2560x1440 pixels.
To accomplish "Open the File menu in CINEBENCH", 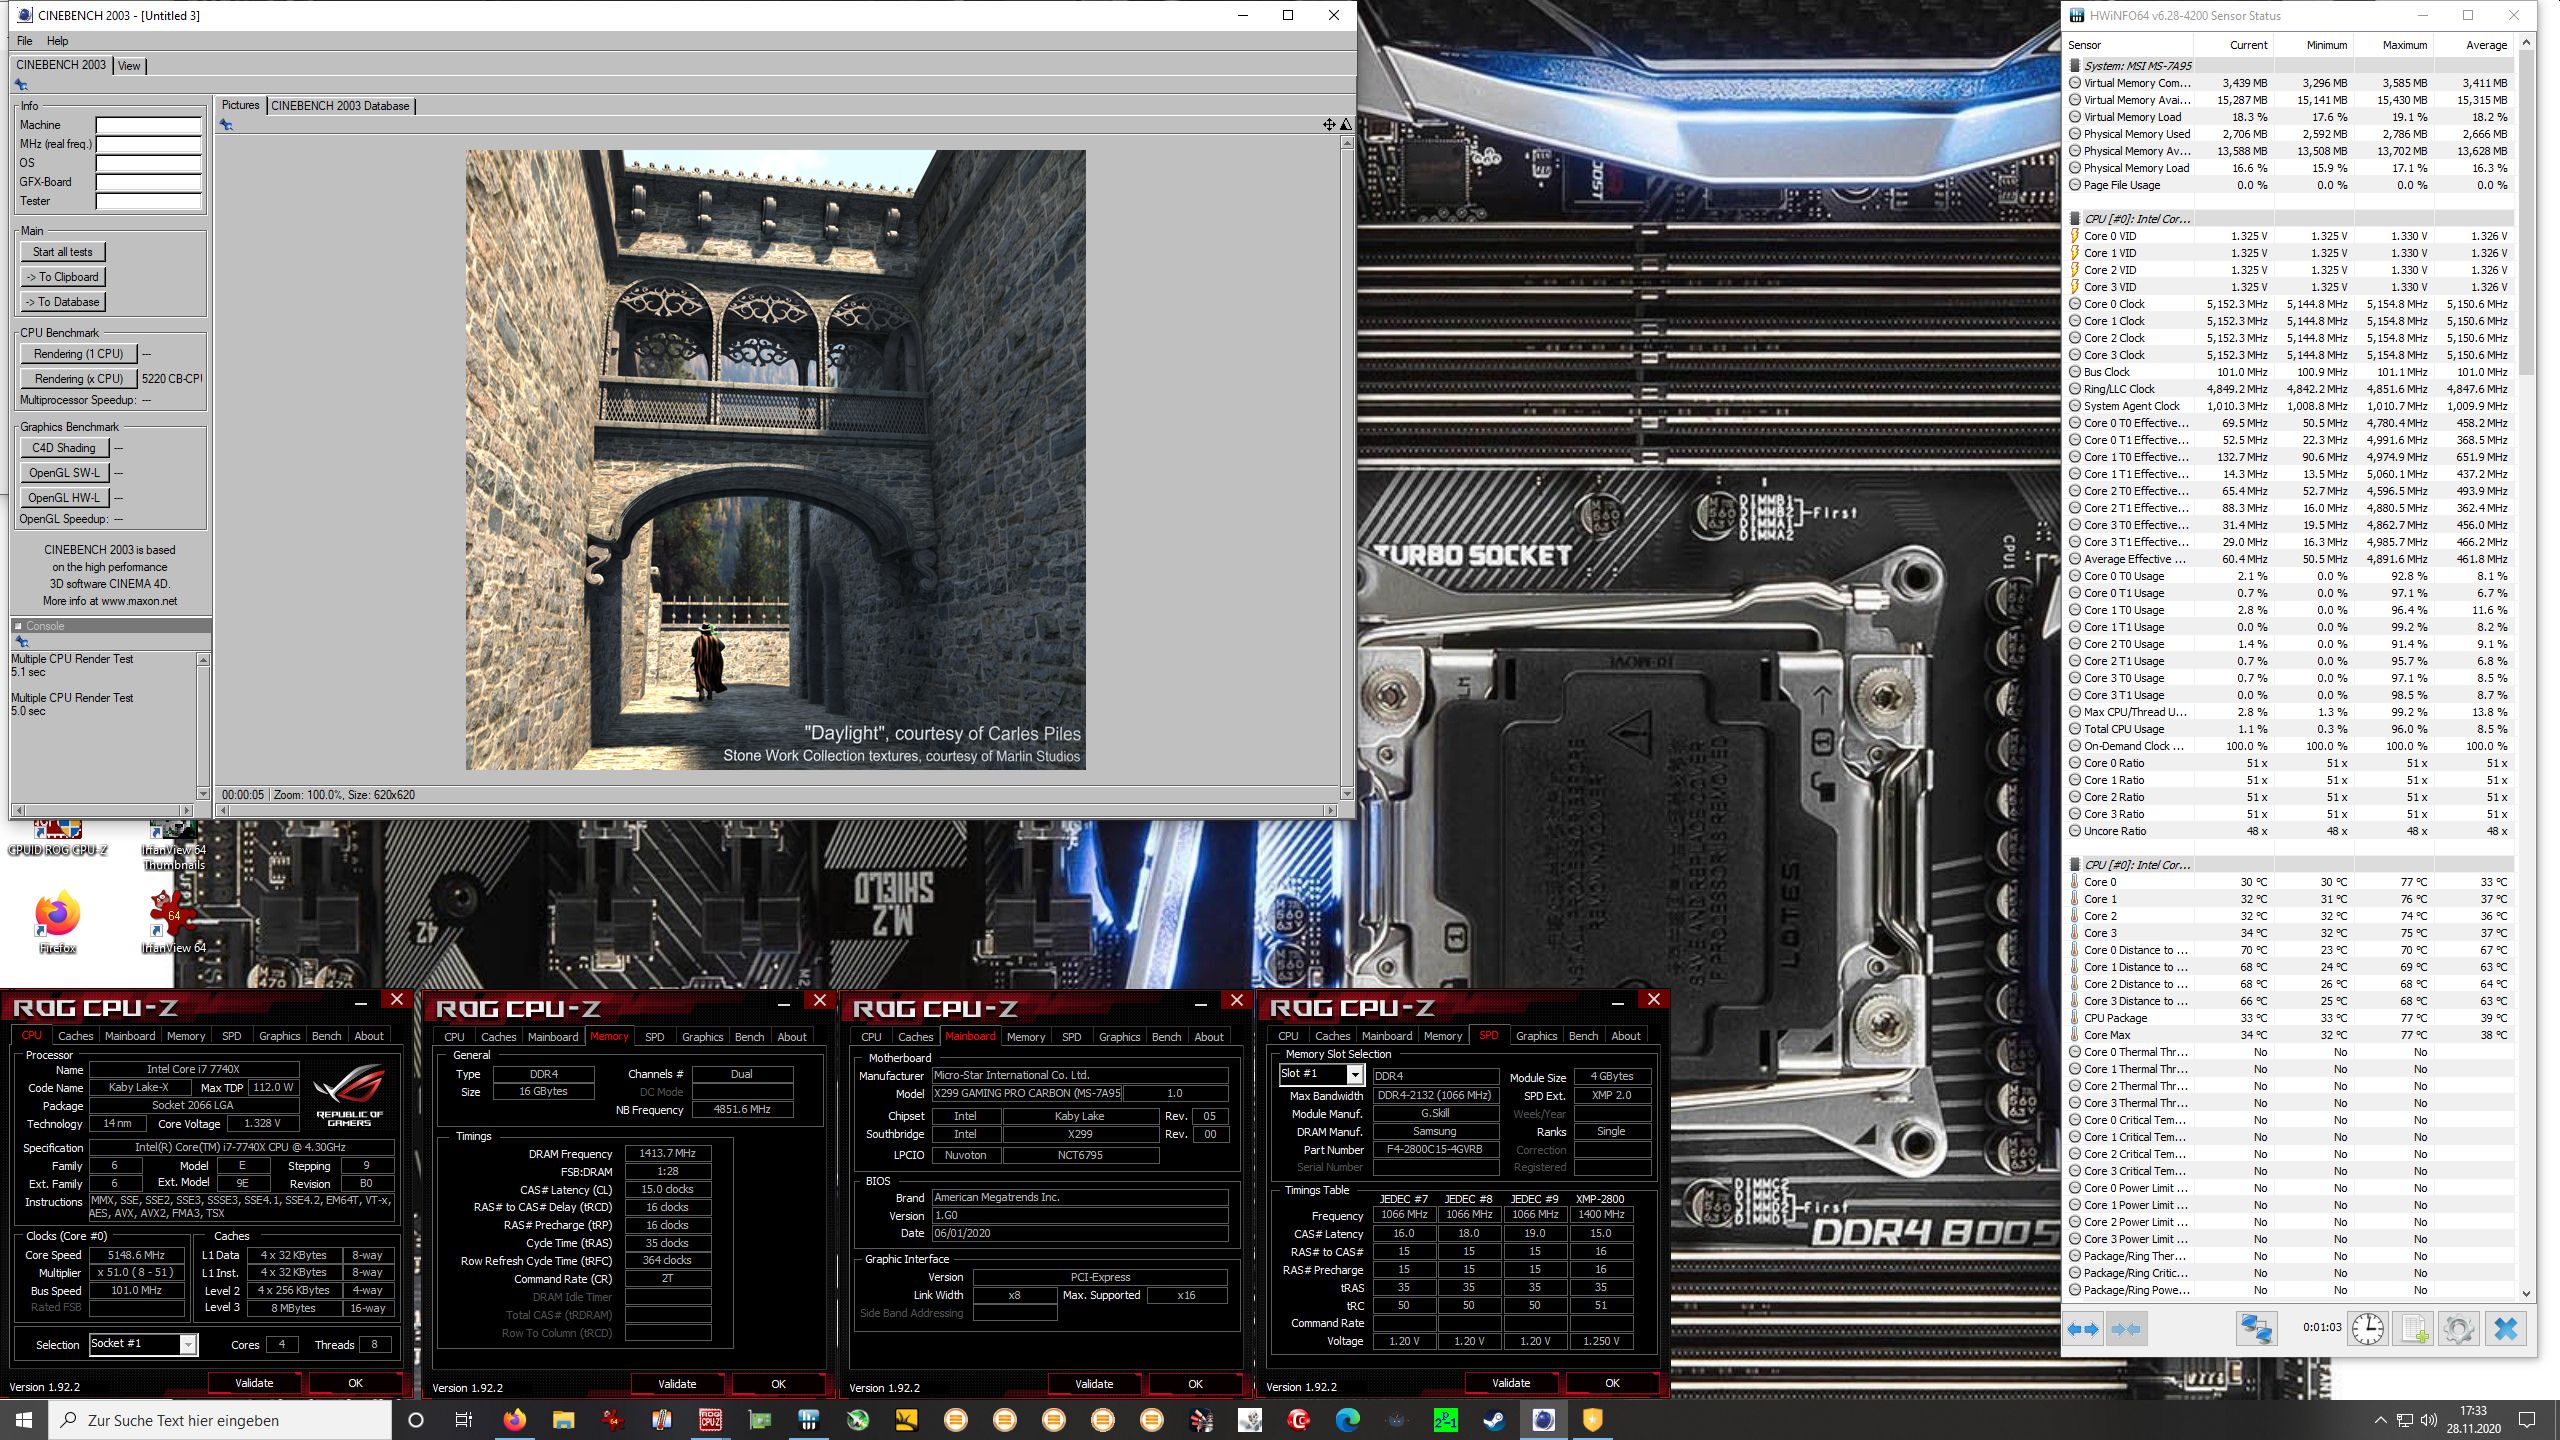I will click(24, 41).
